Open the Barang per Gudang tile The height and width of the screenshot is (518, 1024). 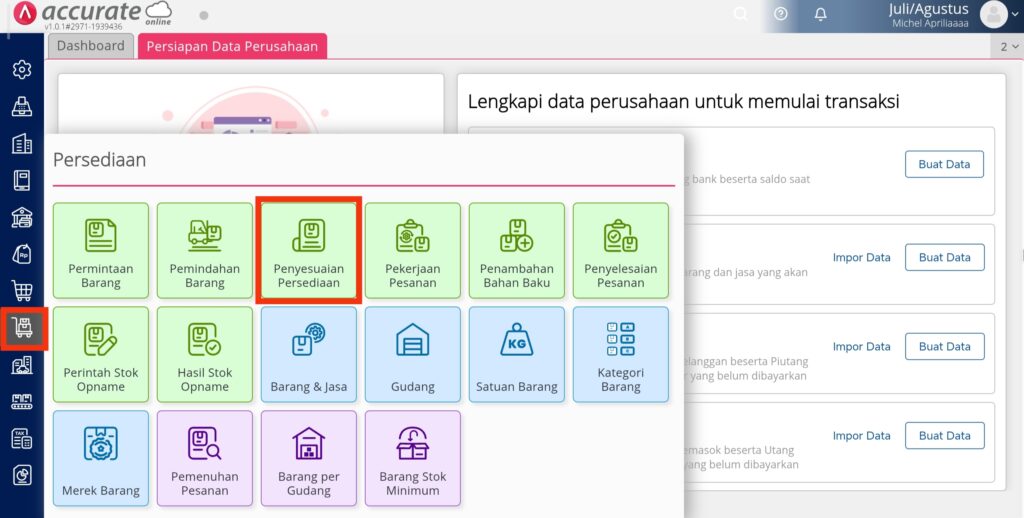coord(309,458)
